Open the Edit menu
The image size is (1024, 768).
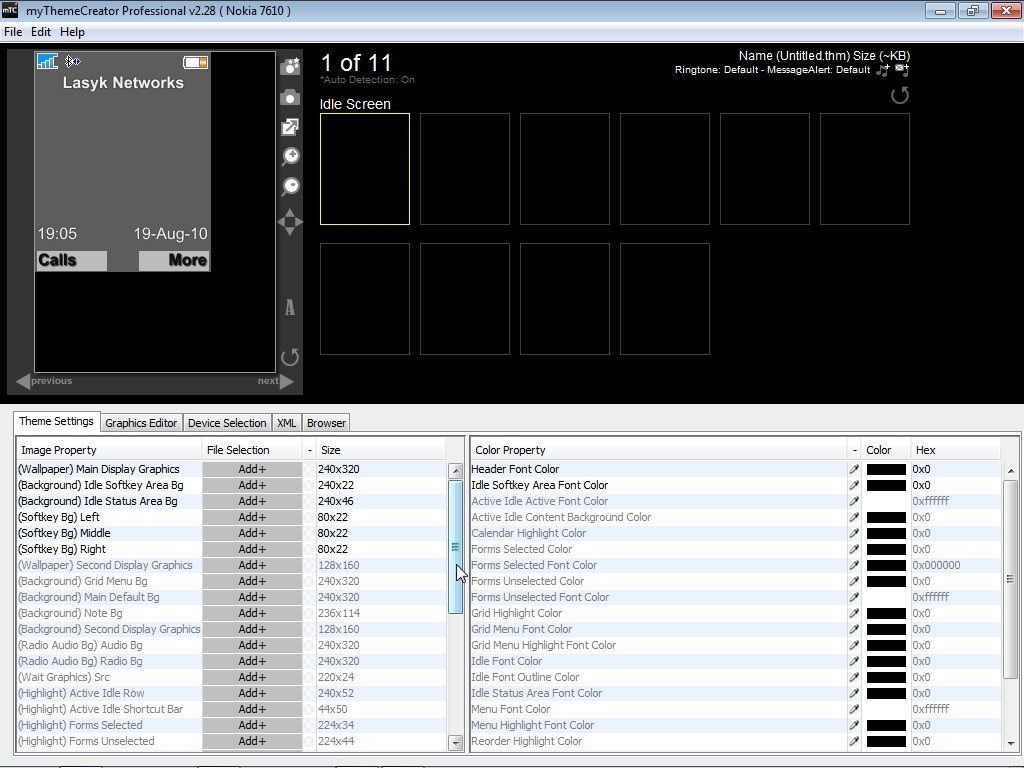[x=40, y=31]
